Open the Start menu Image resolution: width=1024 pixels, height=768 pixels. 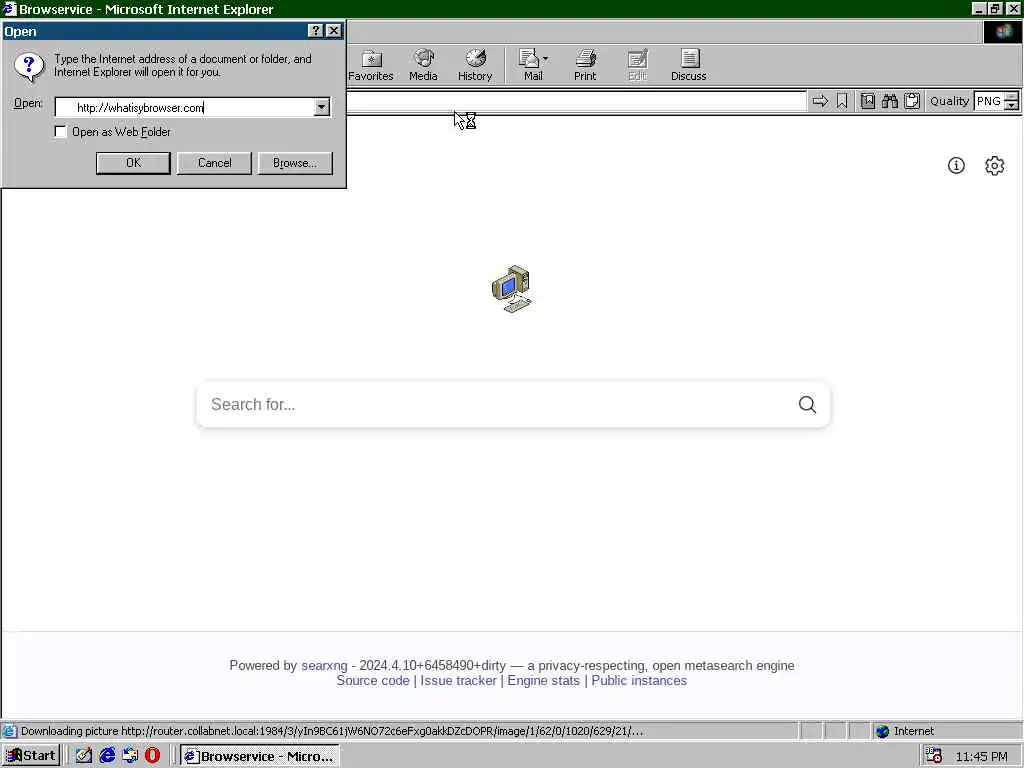(31, 756)
